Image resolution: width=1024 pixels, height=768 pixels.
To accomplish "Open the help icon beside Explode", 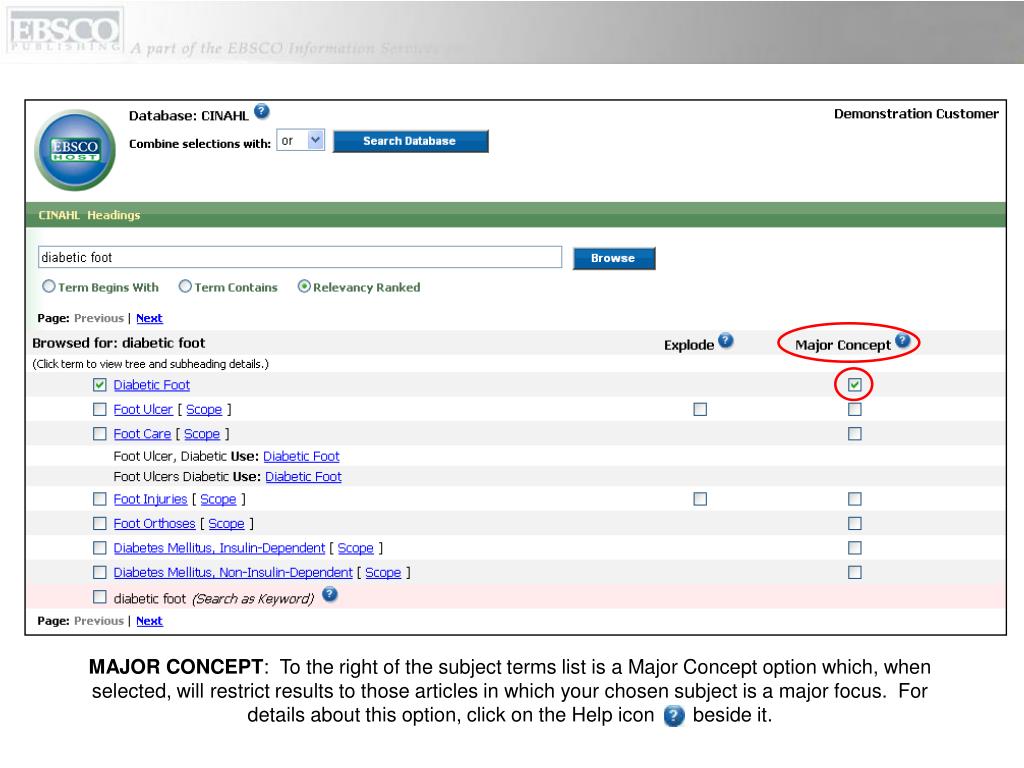I will pos(726,341).
